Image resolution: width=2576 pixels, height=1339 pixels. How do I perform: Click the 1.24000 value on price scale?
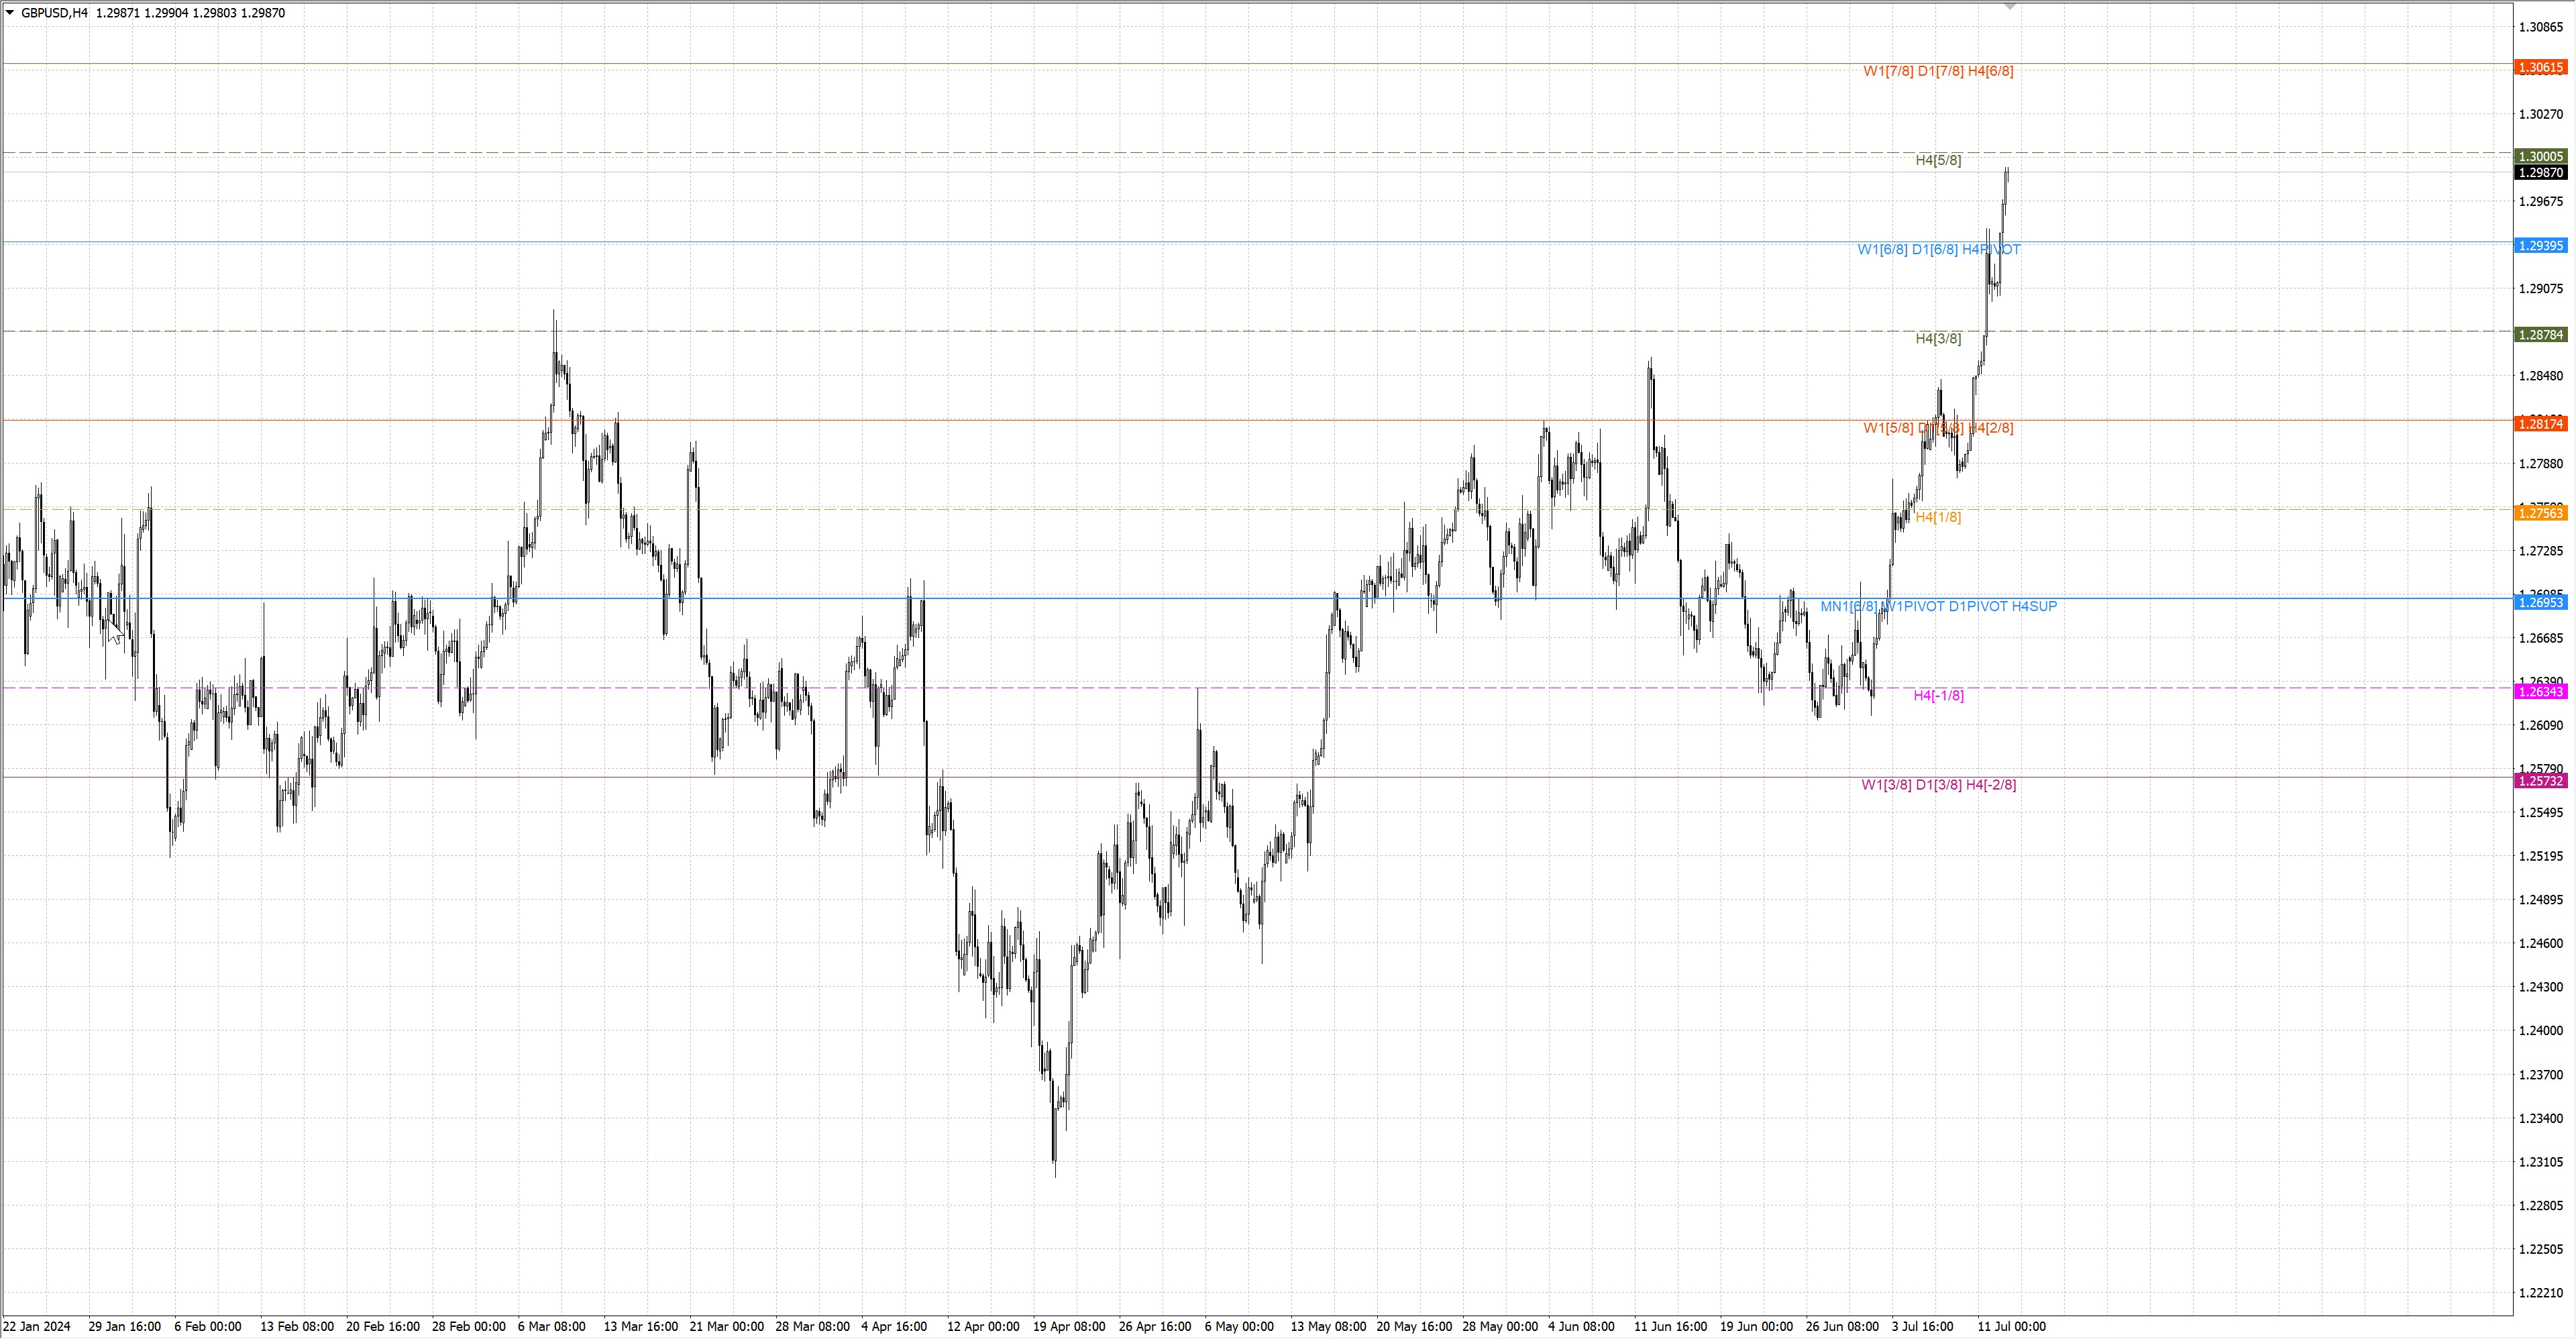(2540, 1031)
